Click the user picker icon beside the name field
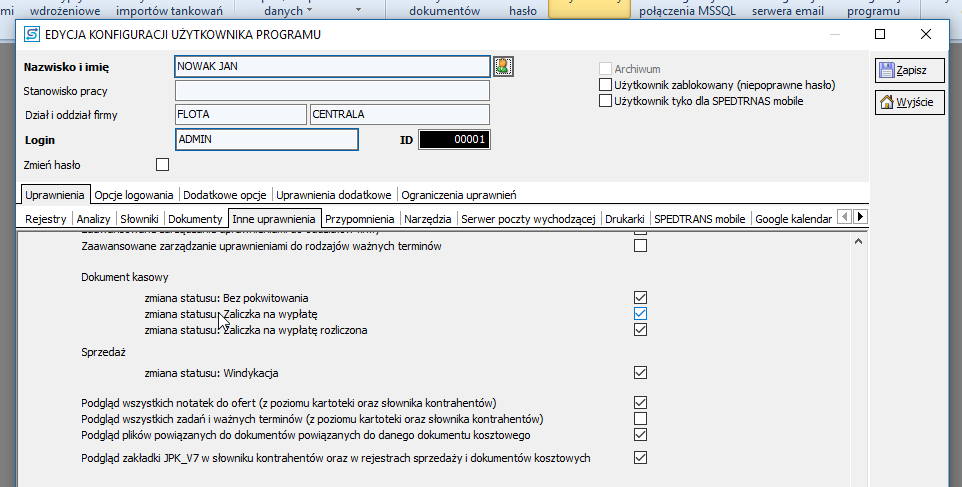 coord(503,66)
